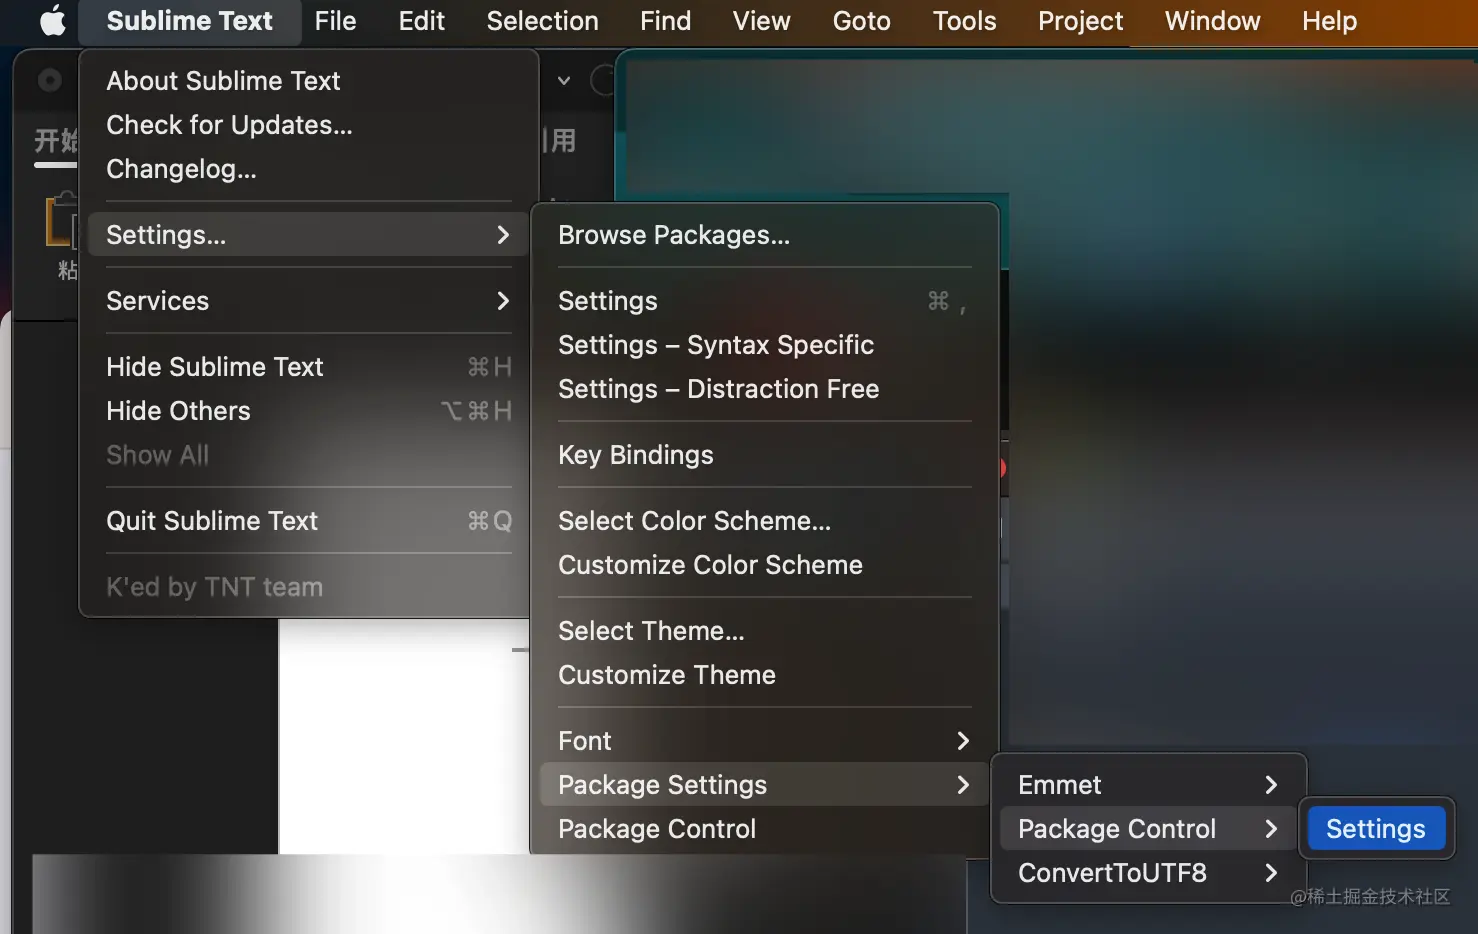Expand the Font submenu

pyautogui.click(x=764, y=741)
